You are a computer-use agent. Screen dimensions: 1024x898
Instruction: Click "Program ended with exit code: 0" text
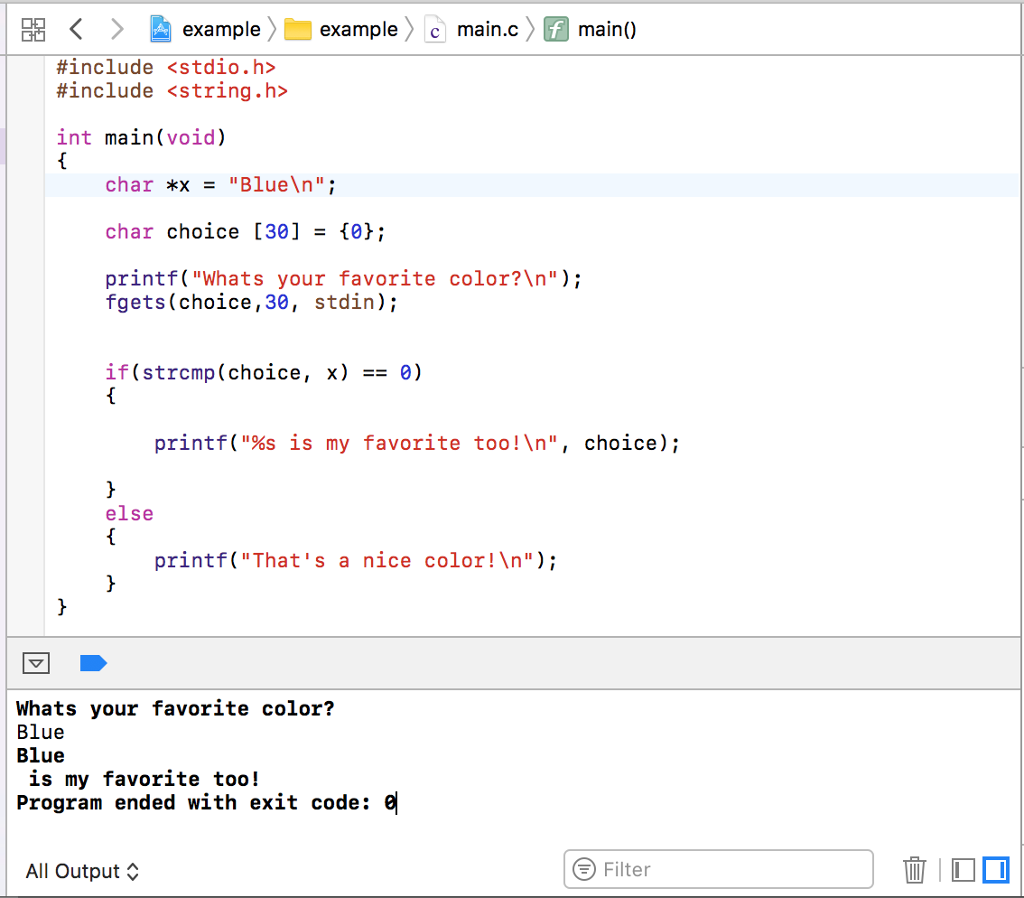[x=206, y=803]
